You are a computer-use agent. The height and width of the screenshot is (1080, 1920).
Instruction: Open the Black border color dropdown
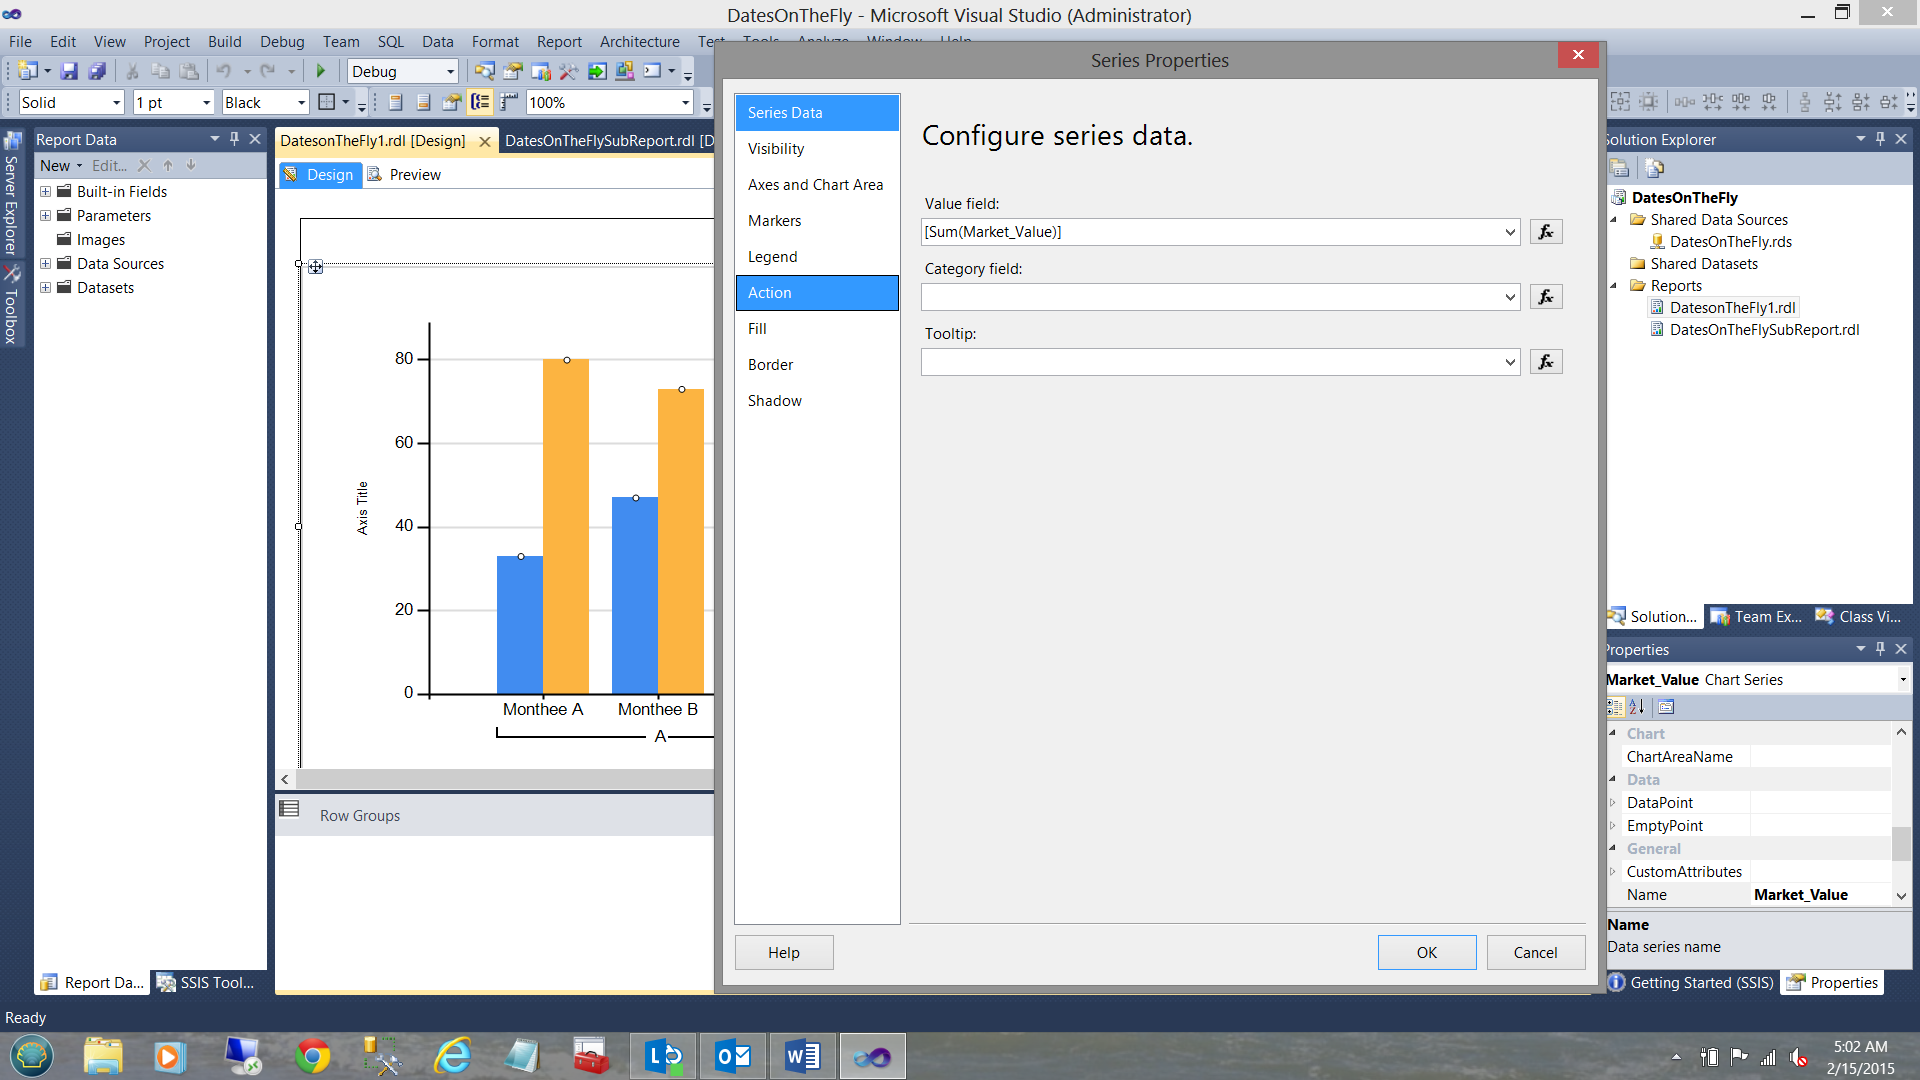300,102
